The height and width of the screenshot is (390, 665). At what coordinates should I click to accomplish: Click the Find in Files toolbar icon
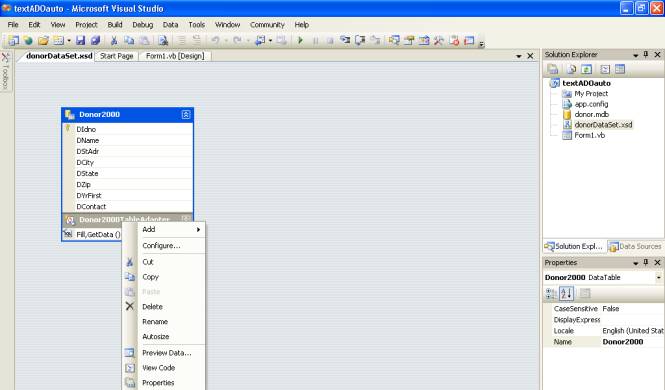(163, 41)
